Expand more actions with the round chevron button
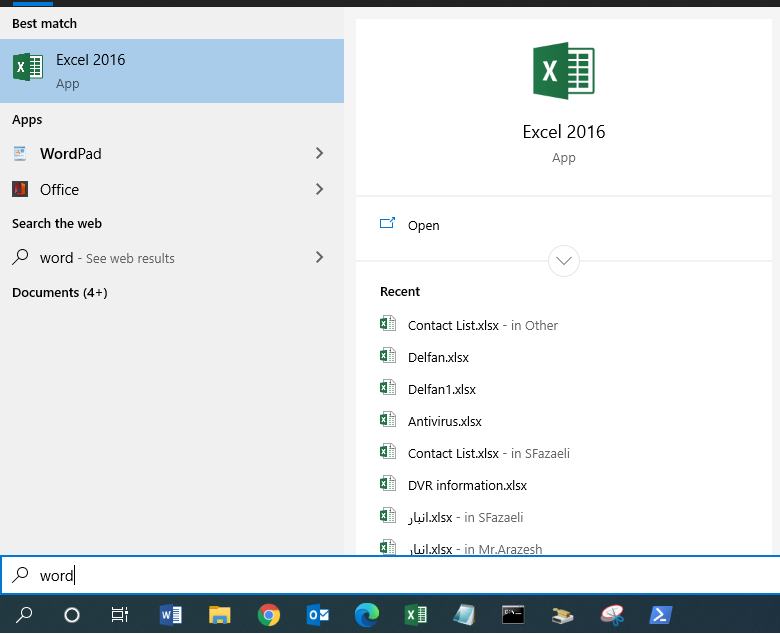The height and width of the screenshot is (634, 780). (564, 261)
